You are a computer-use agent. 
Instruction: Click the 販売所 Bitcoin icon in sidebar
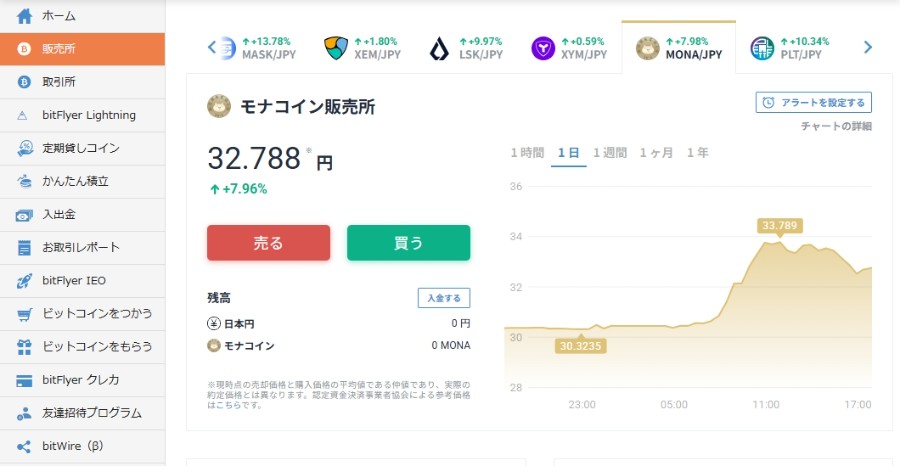pyautogui.click(x=24, y=49)
